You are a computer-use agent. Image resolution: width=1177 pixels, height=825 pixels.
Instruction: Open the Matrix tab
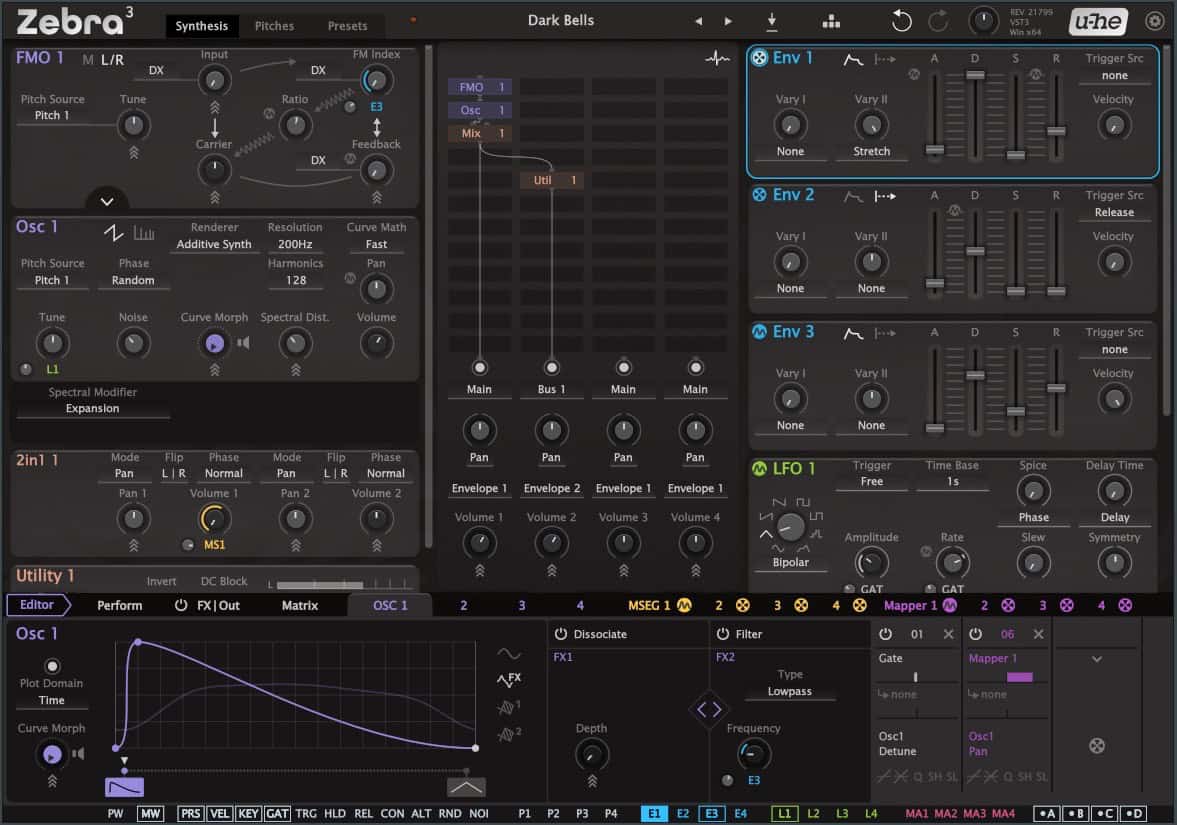coord(300,605)
